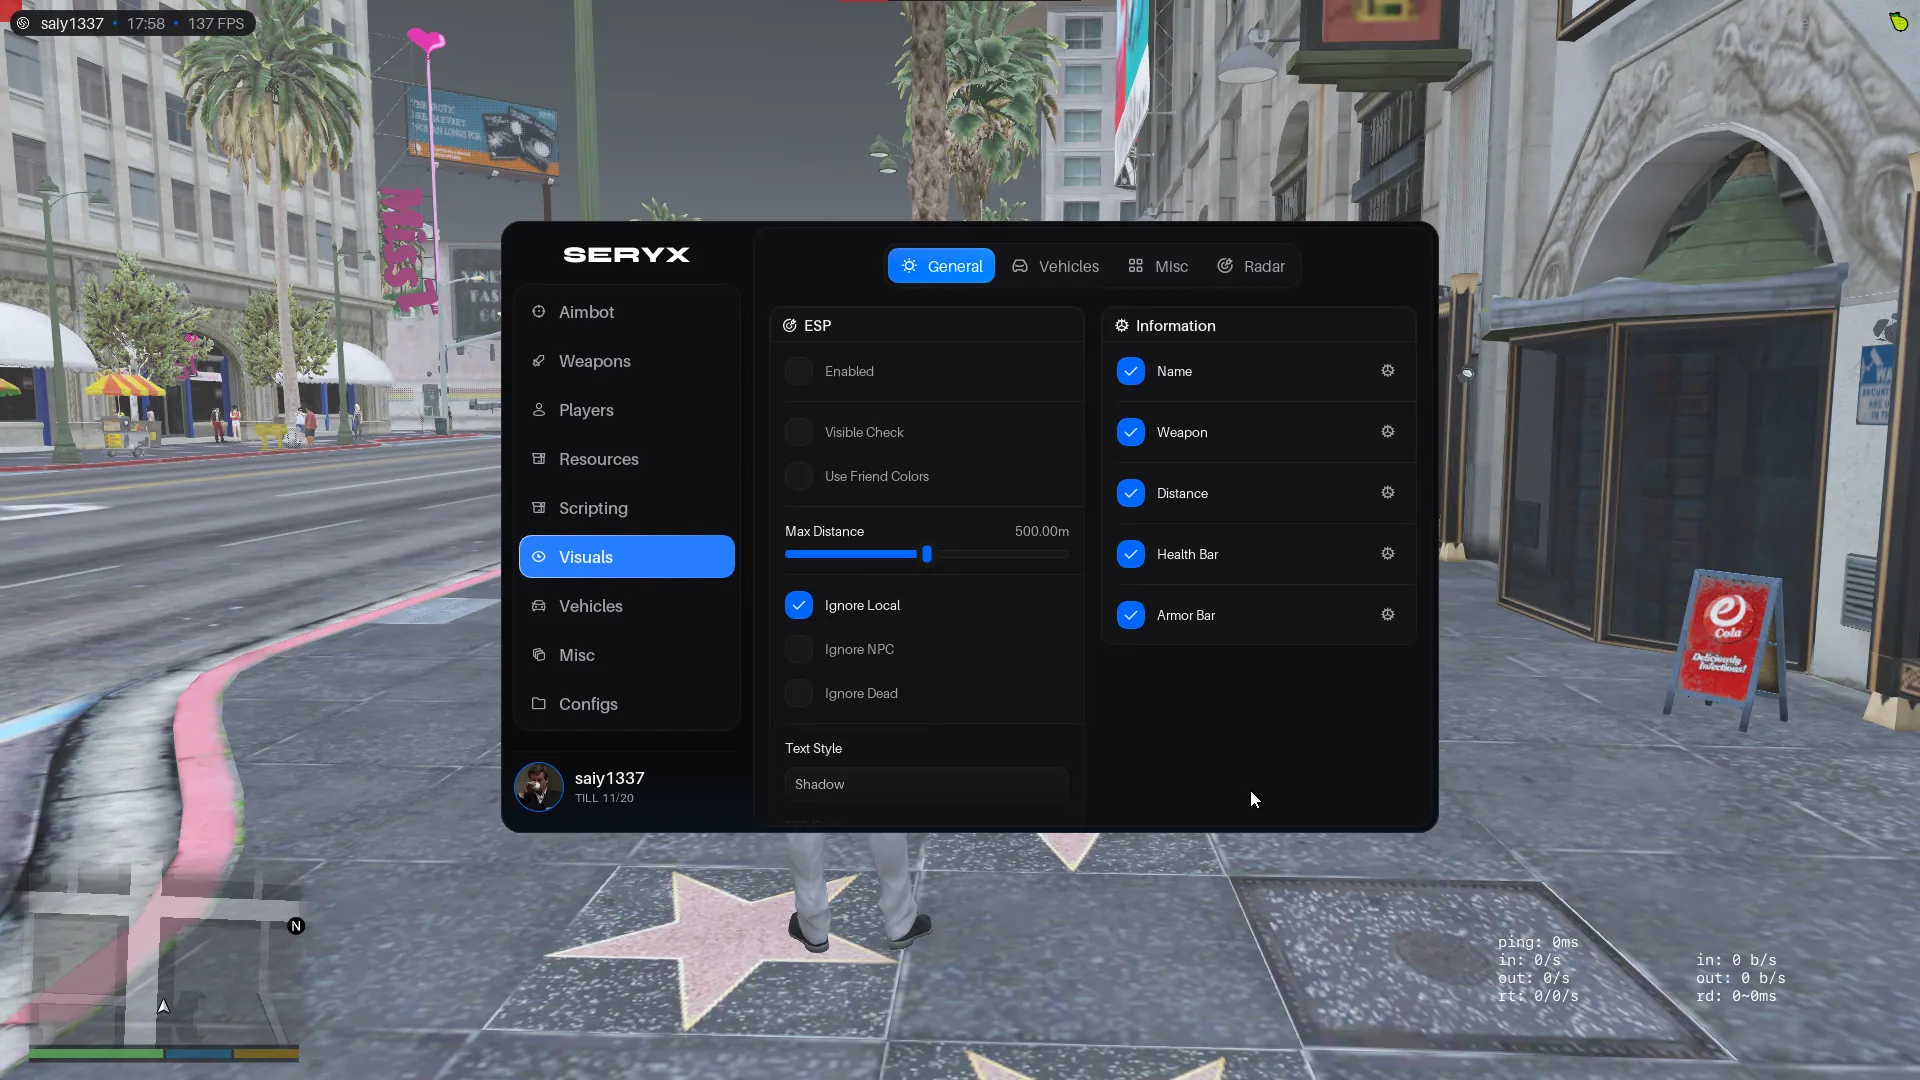This screenshot has height=1080, width=1920.
Task: Untick the Armor Bar checkbox
Action: pos(1131,616)
